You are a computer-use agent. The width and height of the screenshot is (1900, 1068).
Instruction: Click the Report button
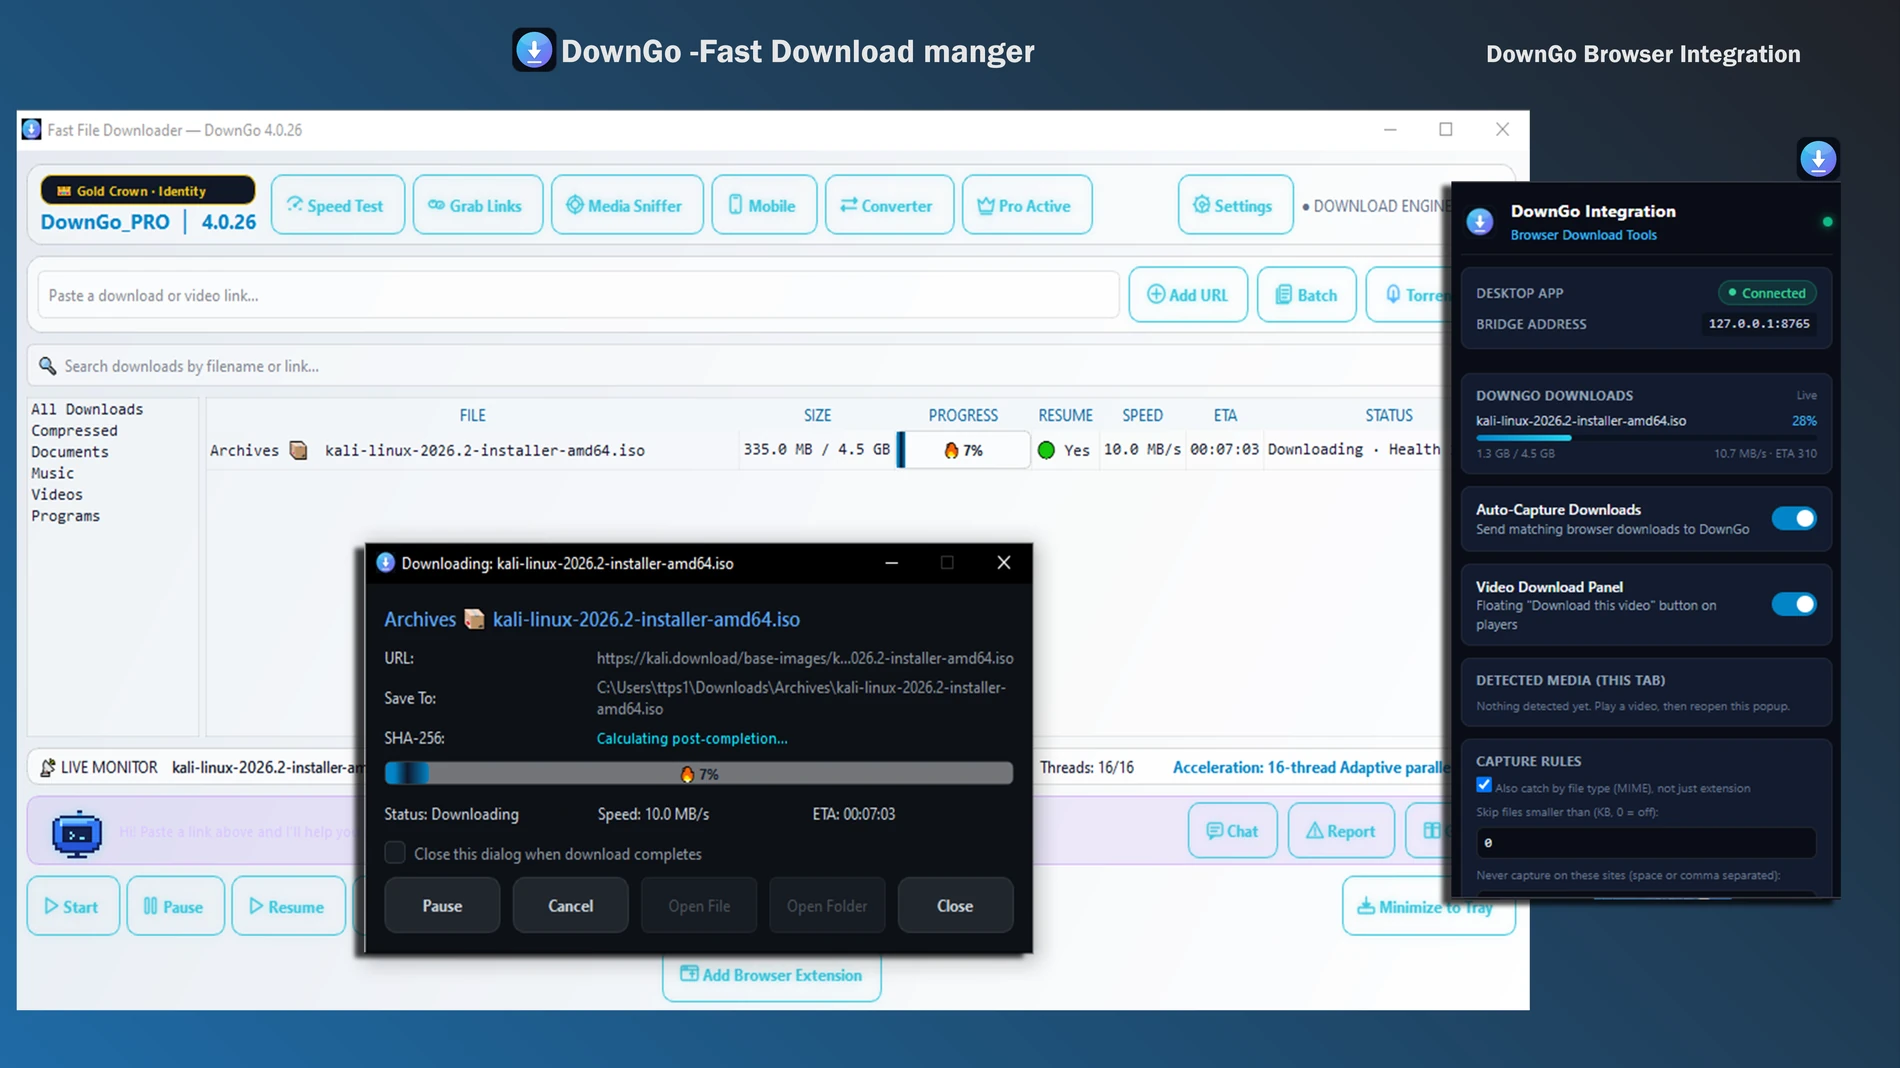click(x=1340, y=830)
